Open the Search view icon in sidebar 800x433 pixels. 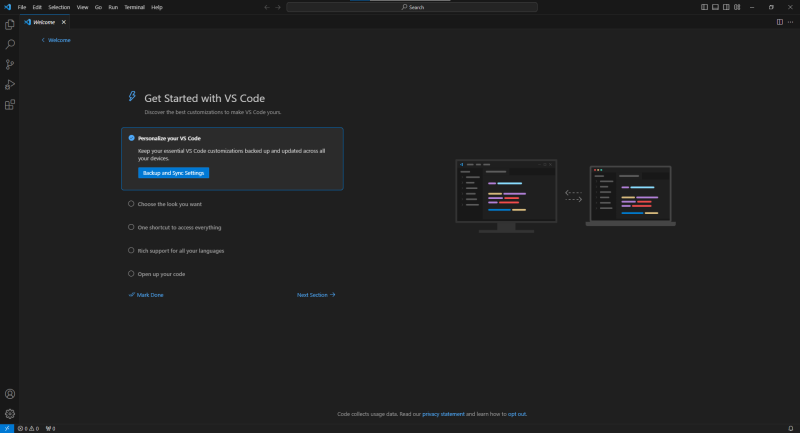(x=10, y=44)
